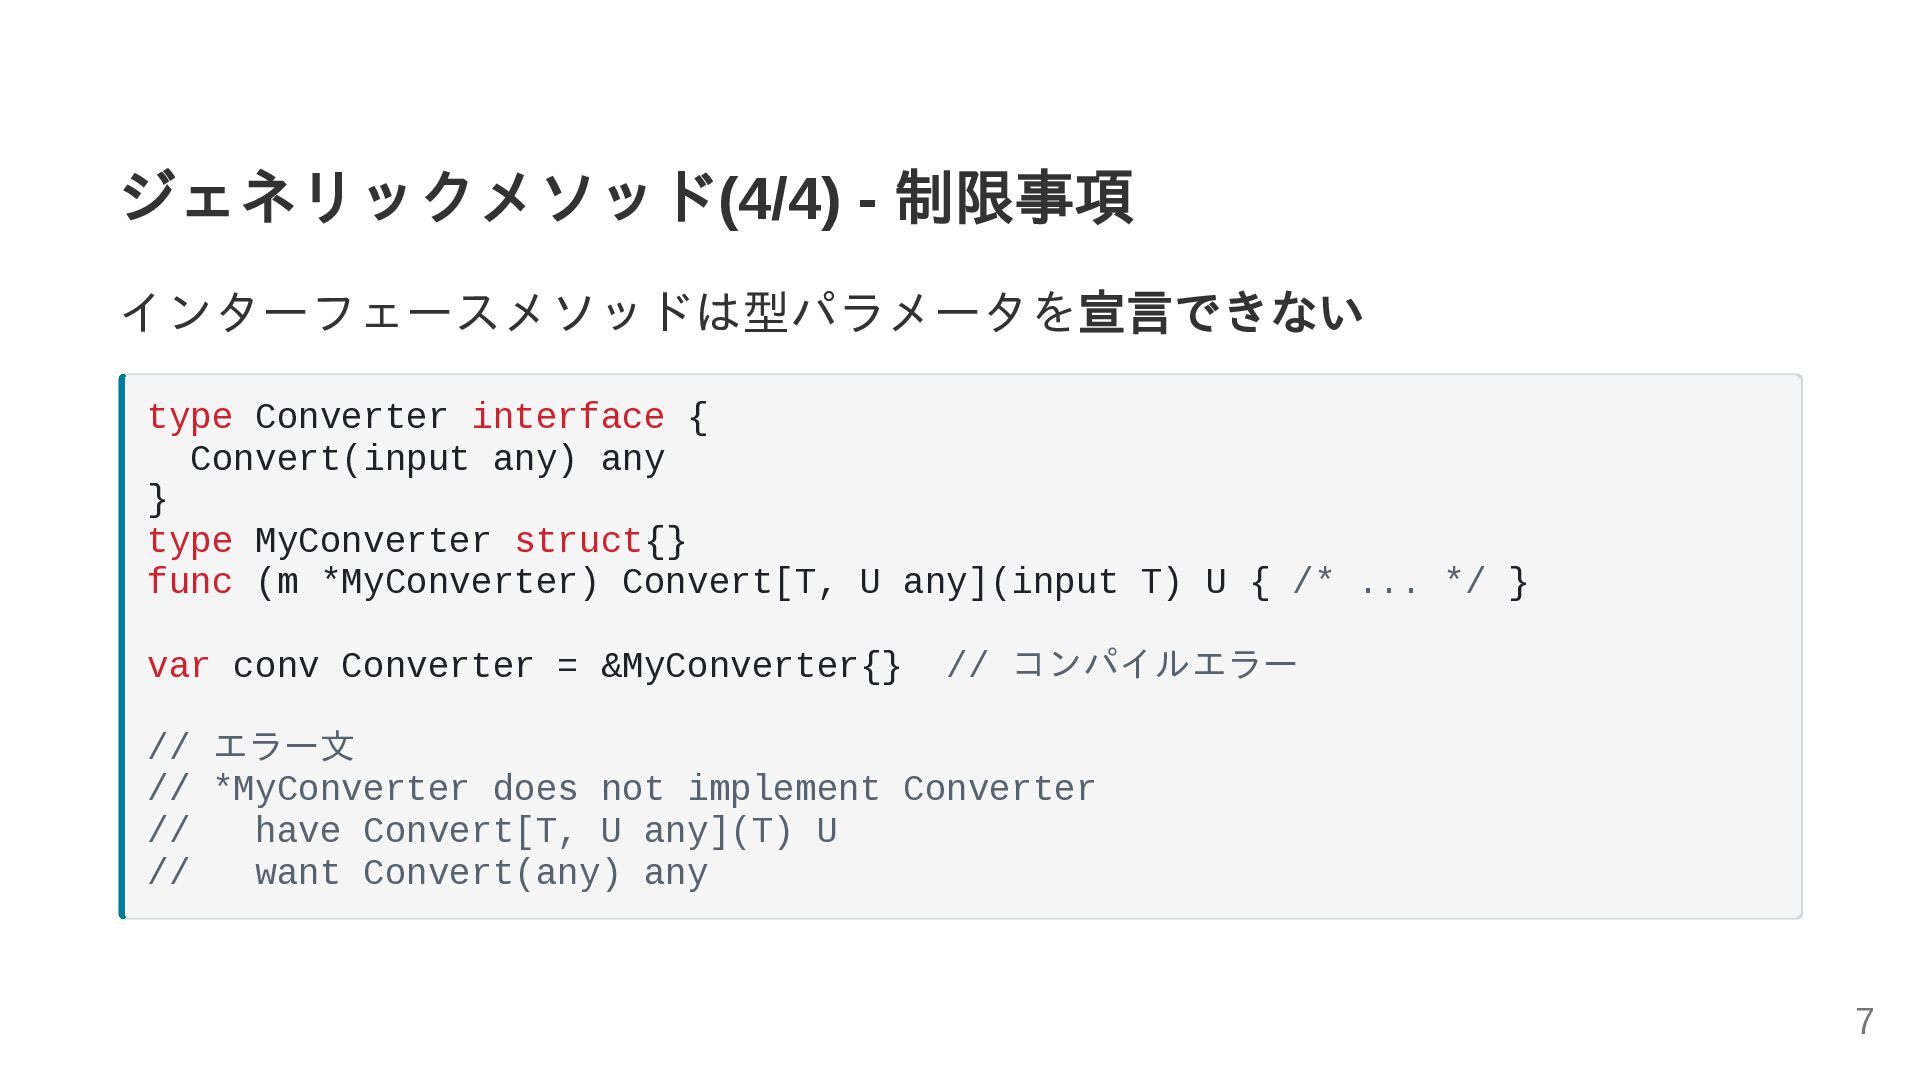Click the slide title ジェネリックメソッド(4/4)
The height and width of the screenshot is (1080, 1920).
coord(480,197)
